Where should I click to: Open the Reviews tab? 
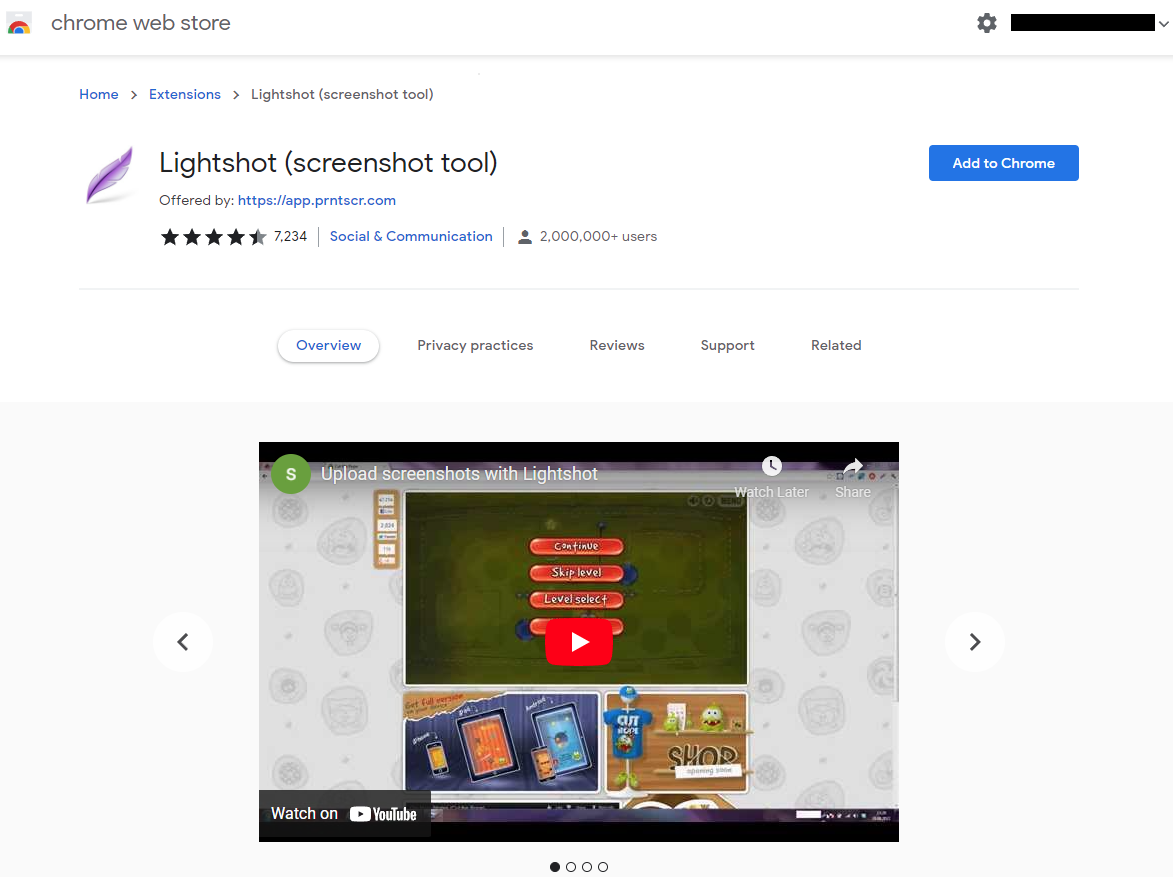point(617,346)
